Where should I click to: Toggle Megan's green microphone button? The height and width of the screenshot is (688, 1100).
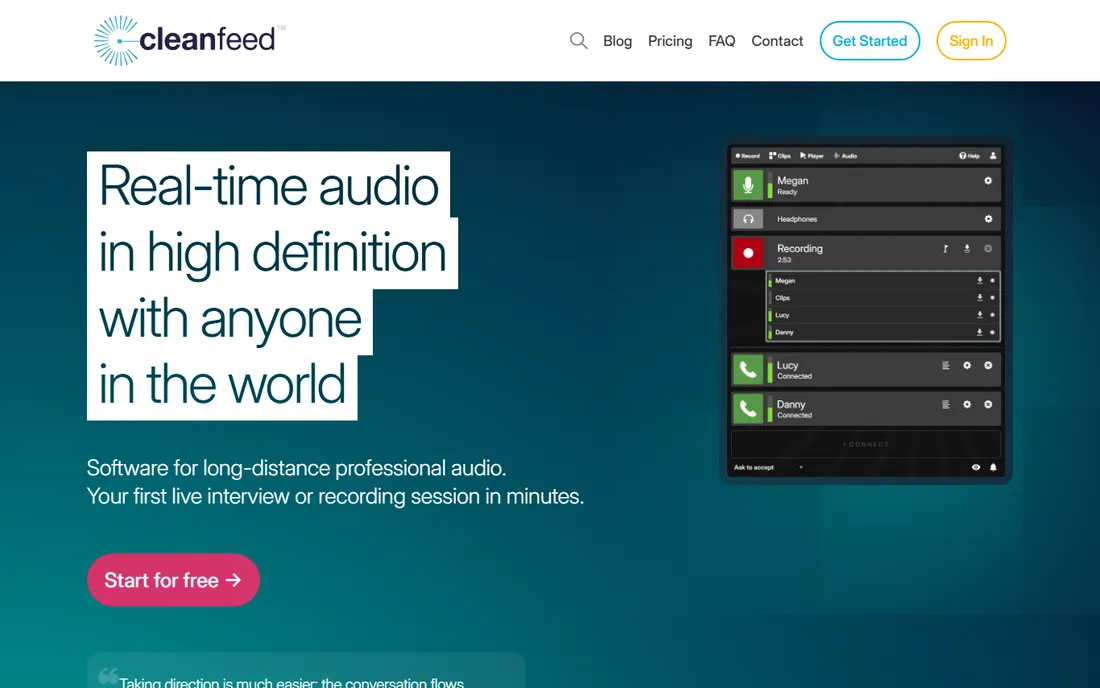748,184
